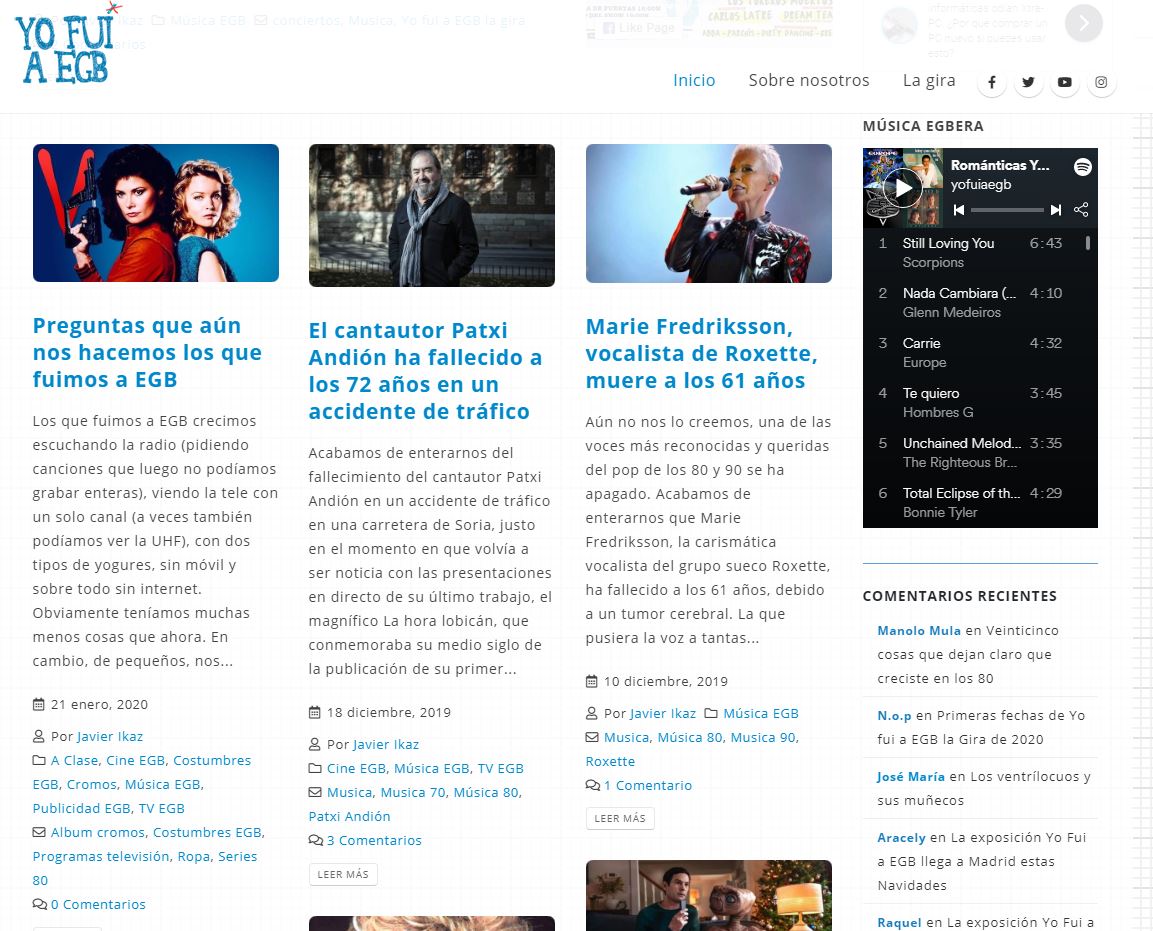Open '1 Comentario' on the Roxette article

click(x=647, y=785)
